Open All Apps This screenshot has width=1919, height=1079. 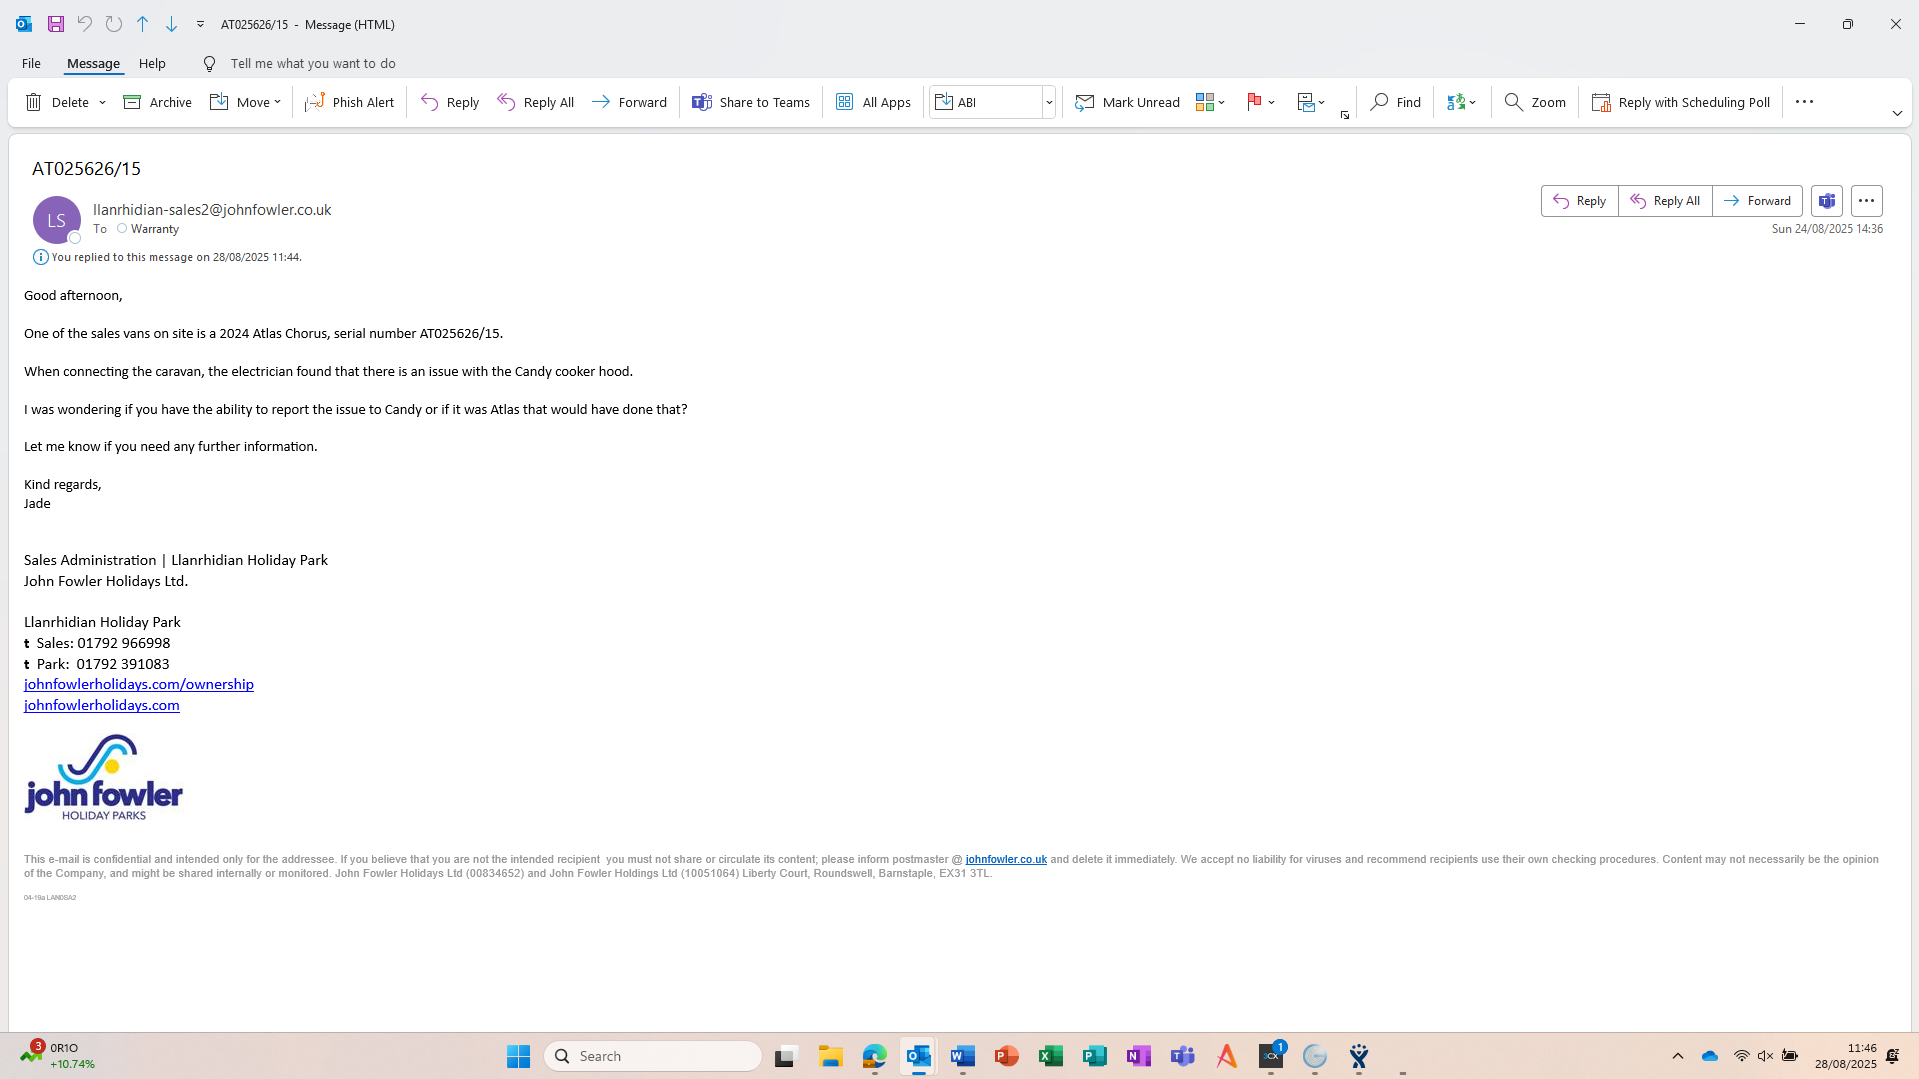873,102
